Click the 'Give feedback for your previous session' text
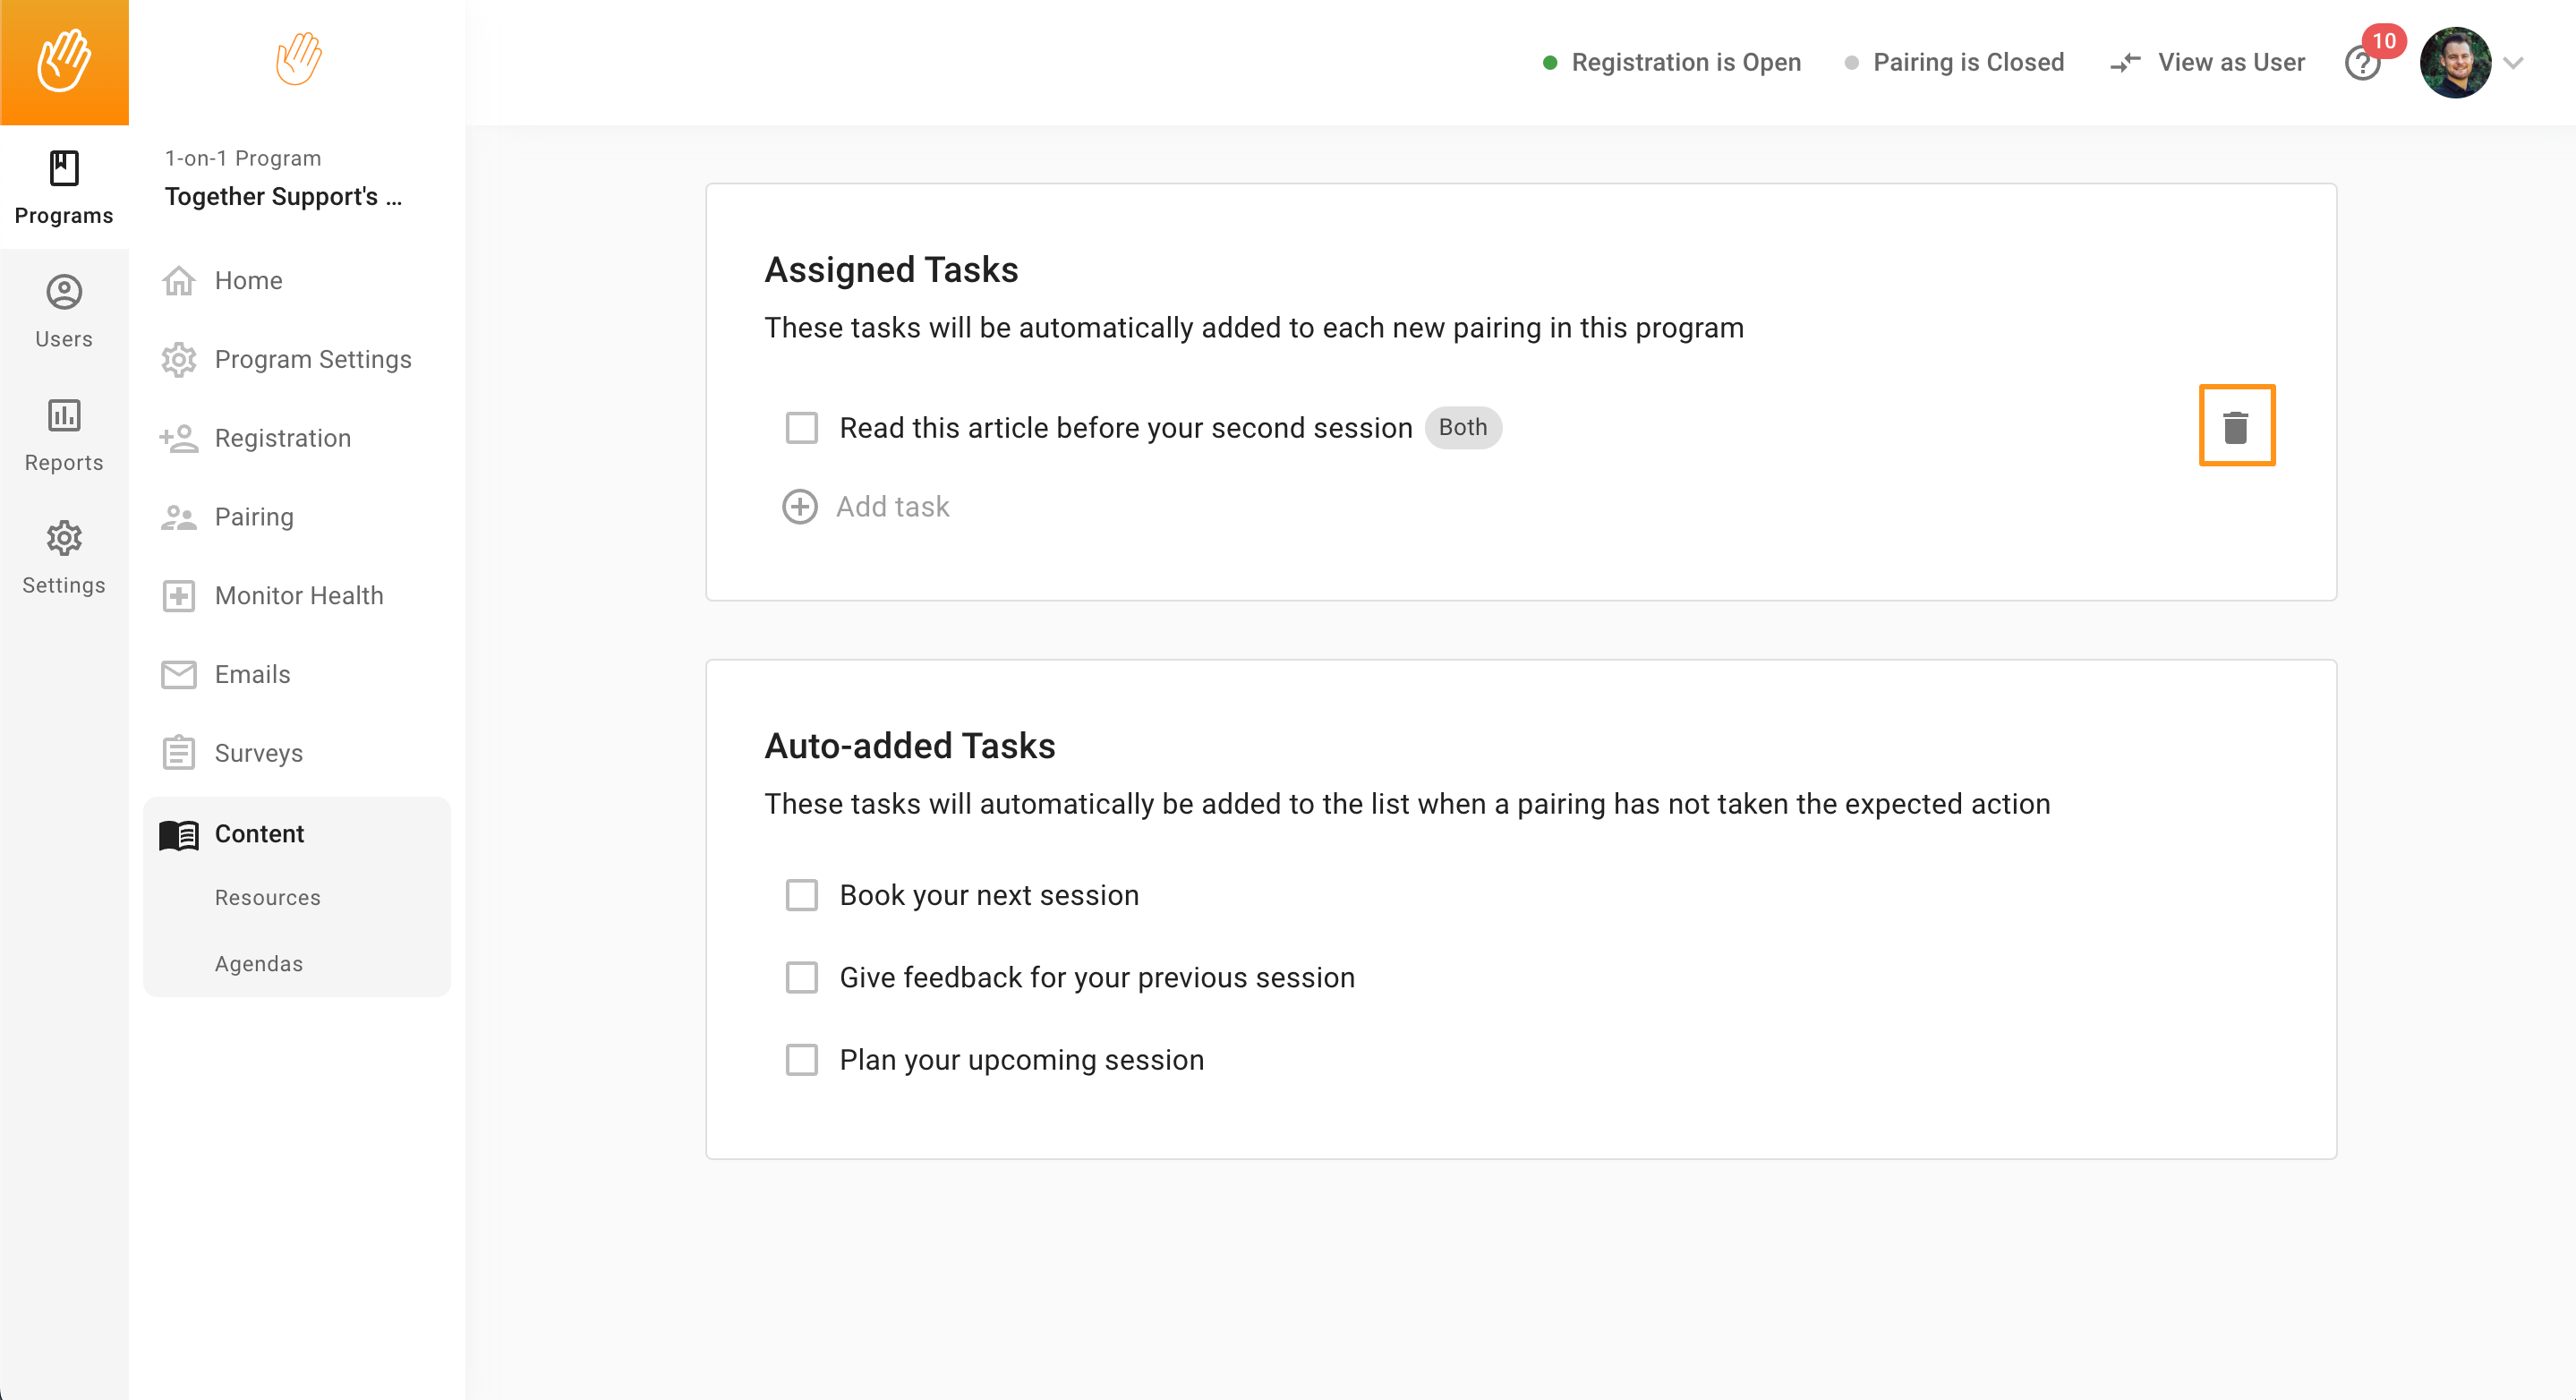 tap(1097, 977)
